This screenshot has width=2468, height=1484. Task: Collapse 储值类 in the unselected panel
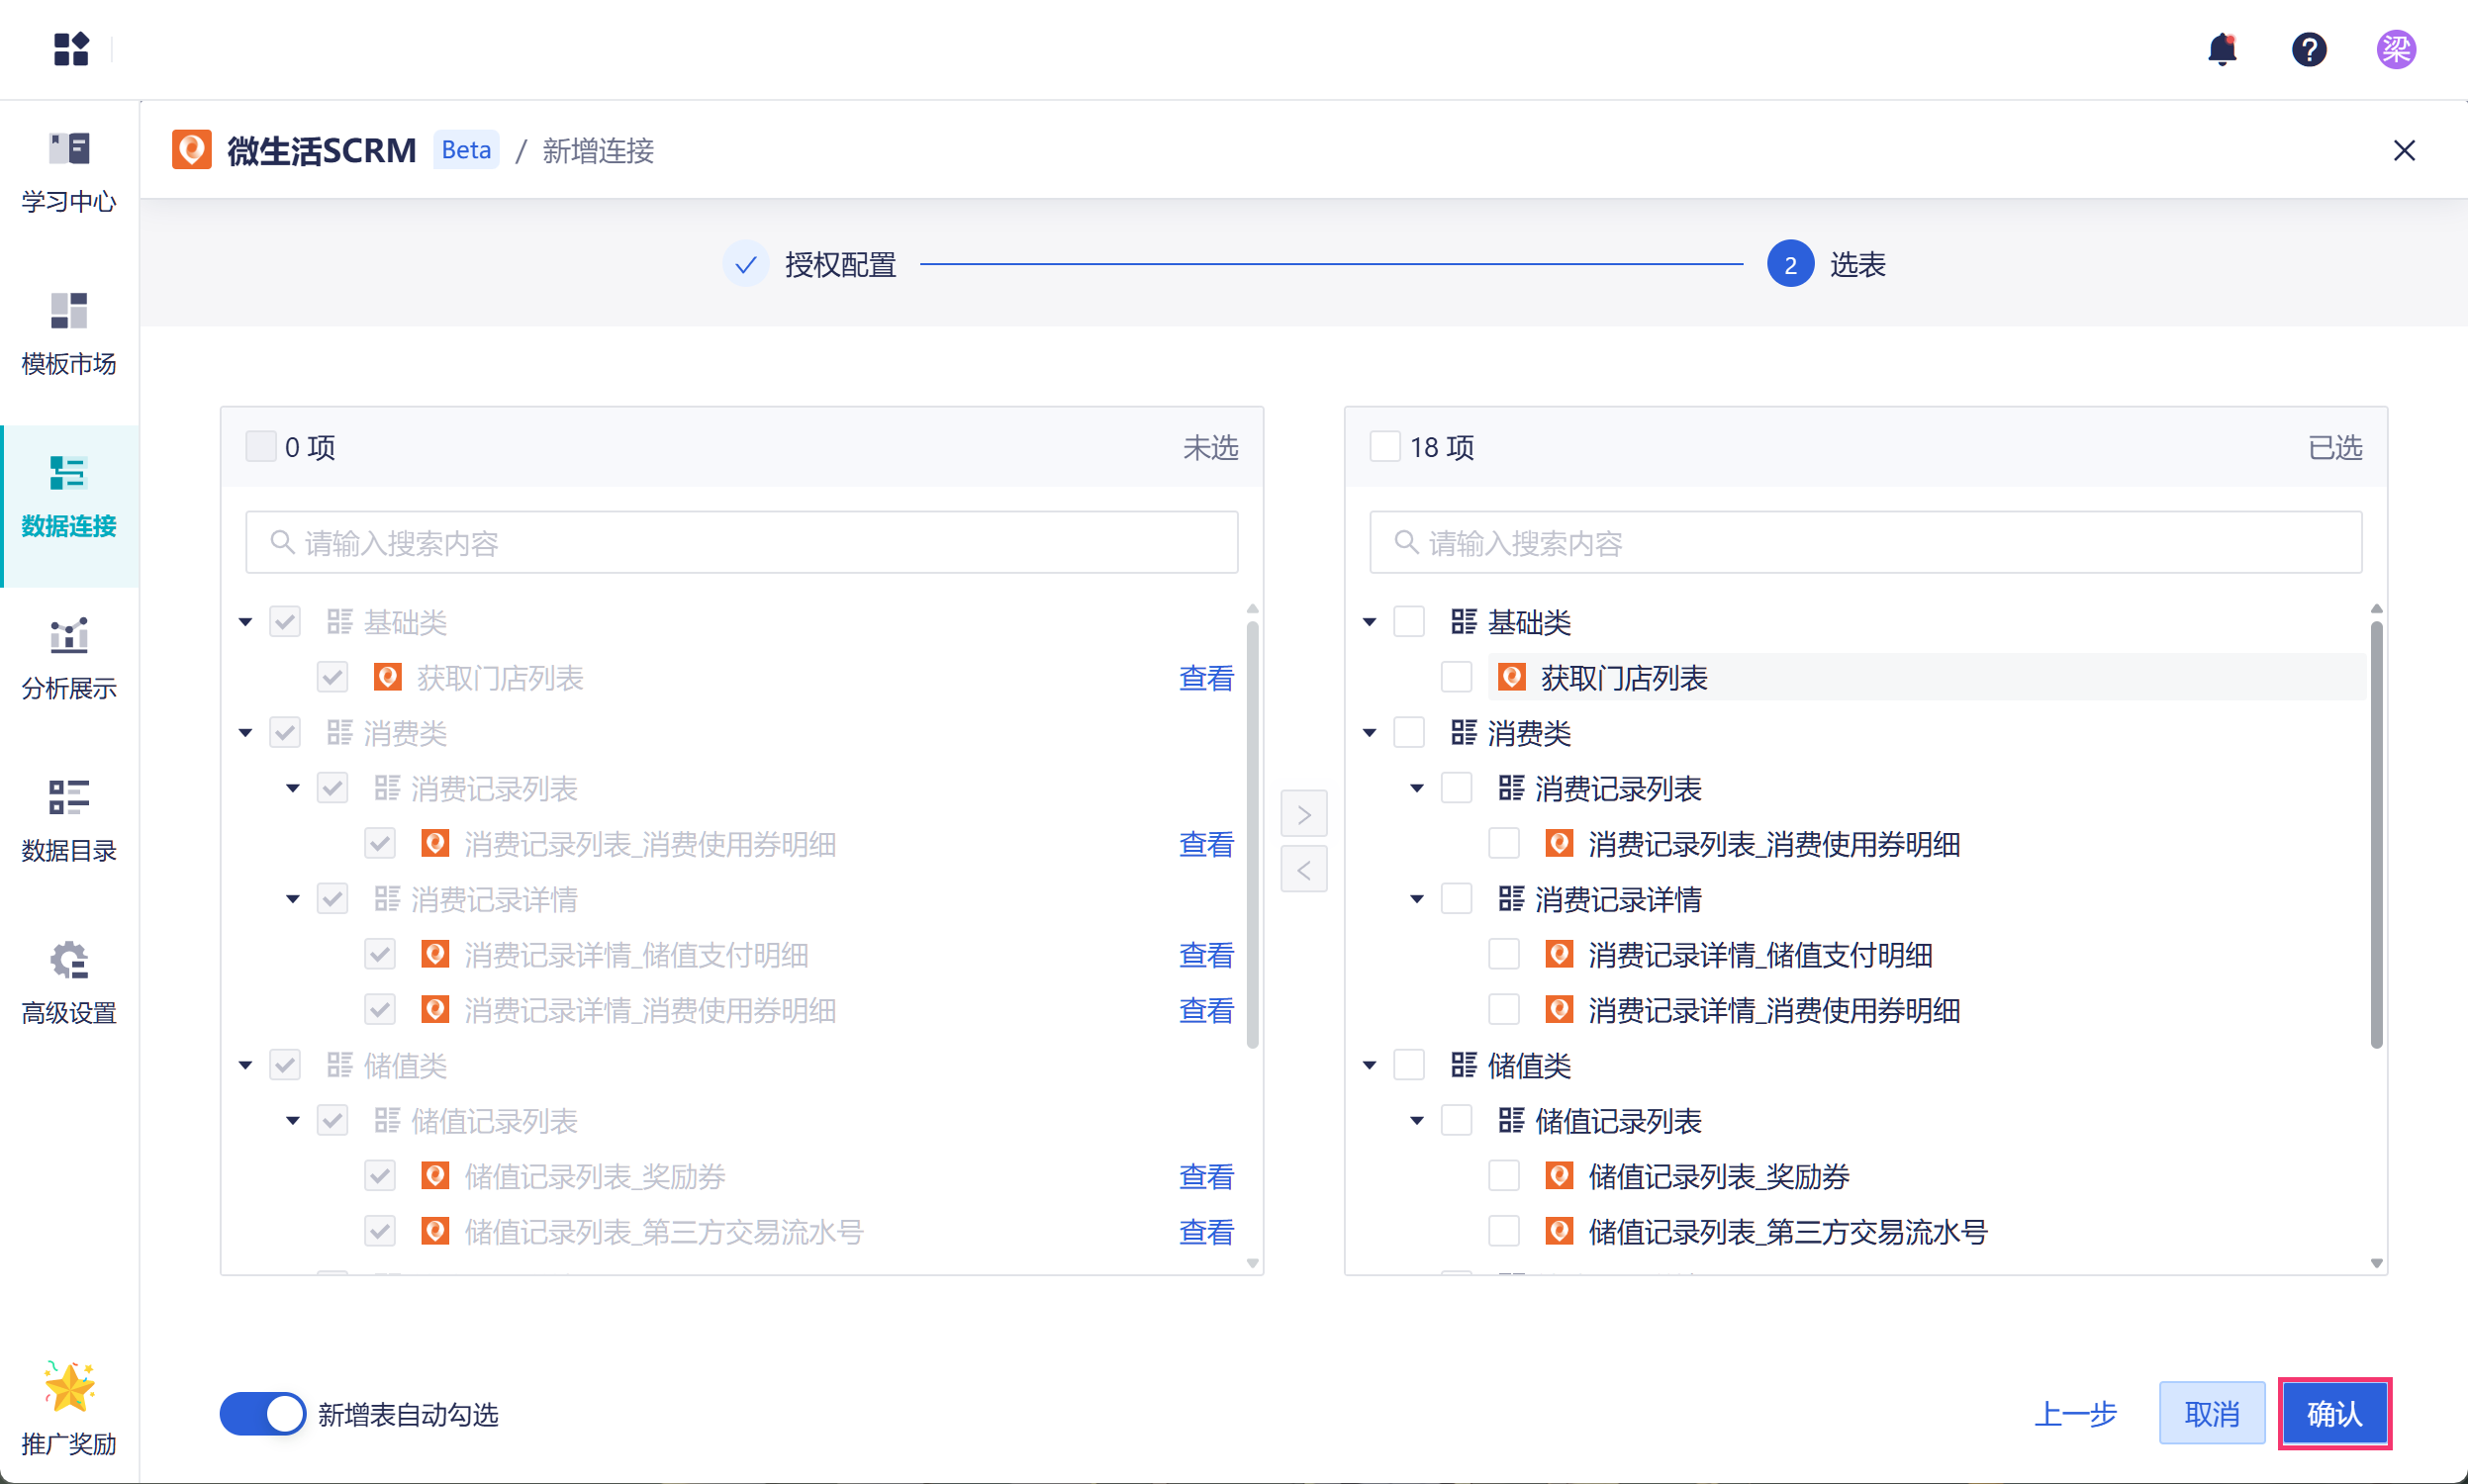click(x=245, y=1065)
